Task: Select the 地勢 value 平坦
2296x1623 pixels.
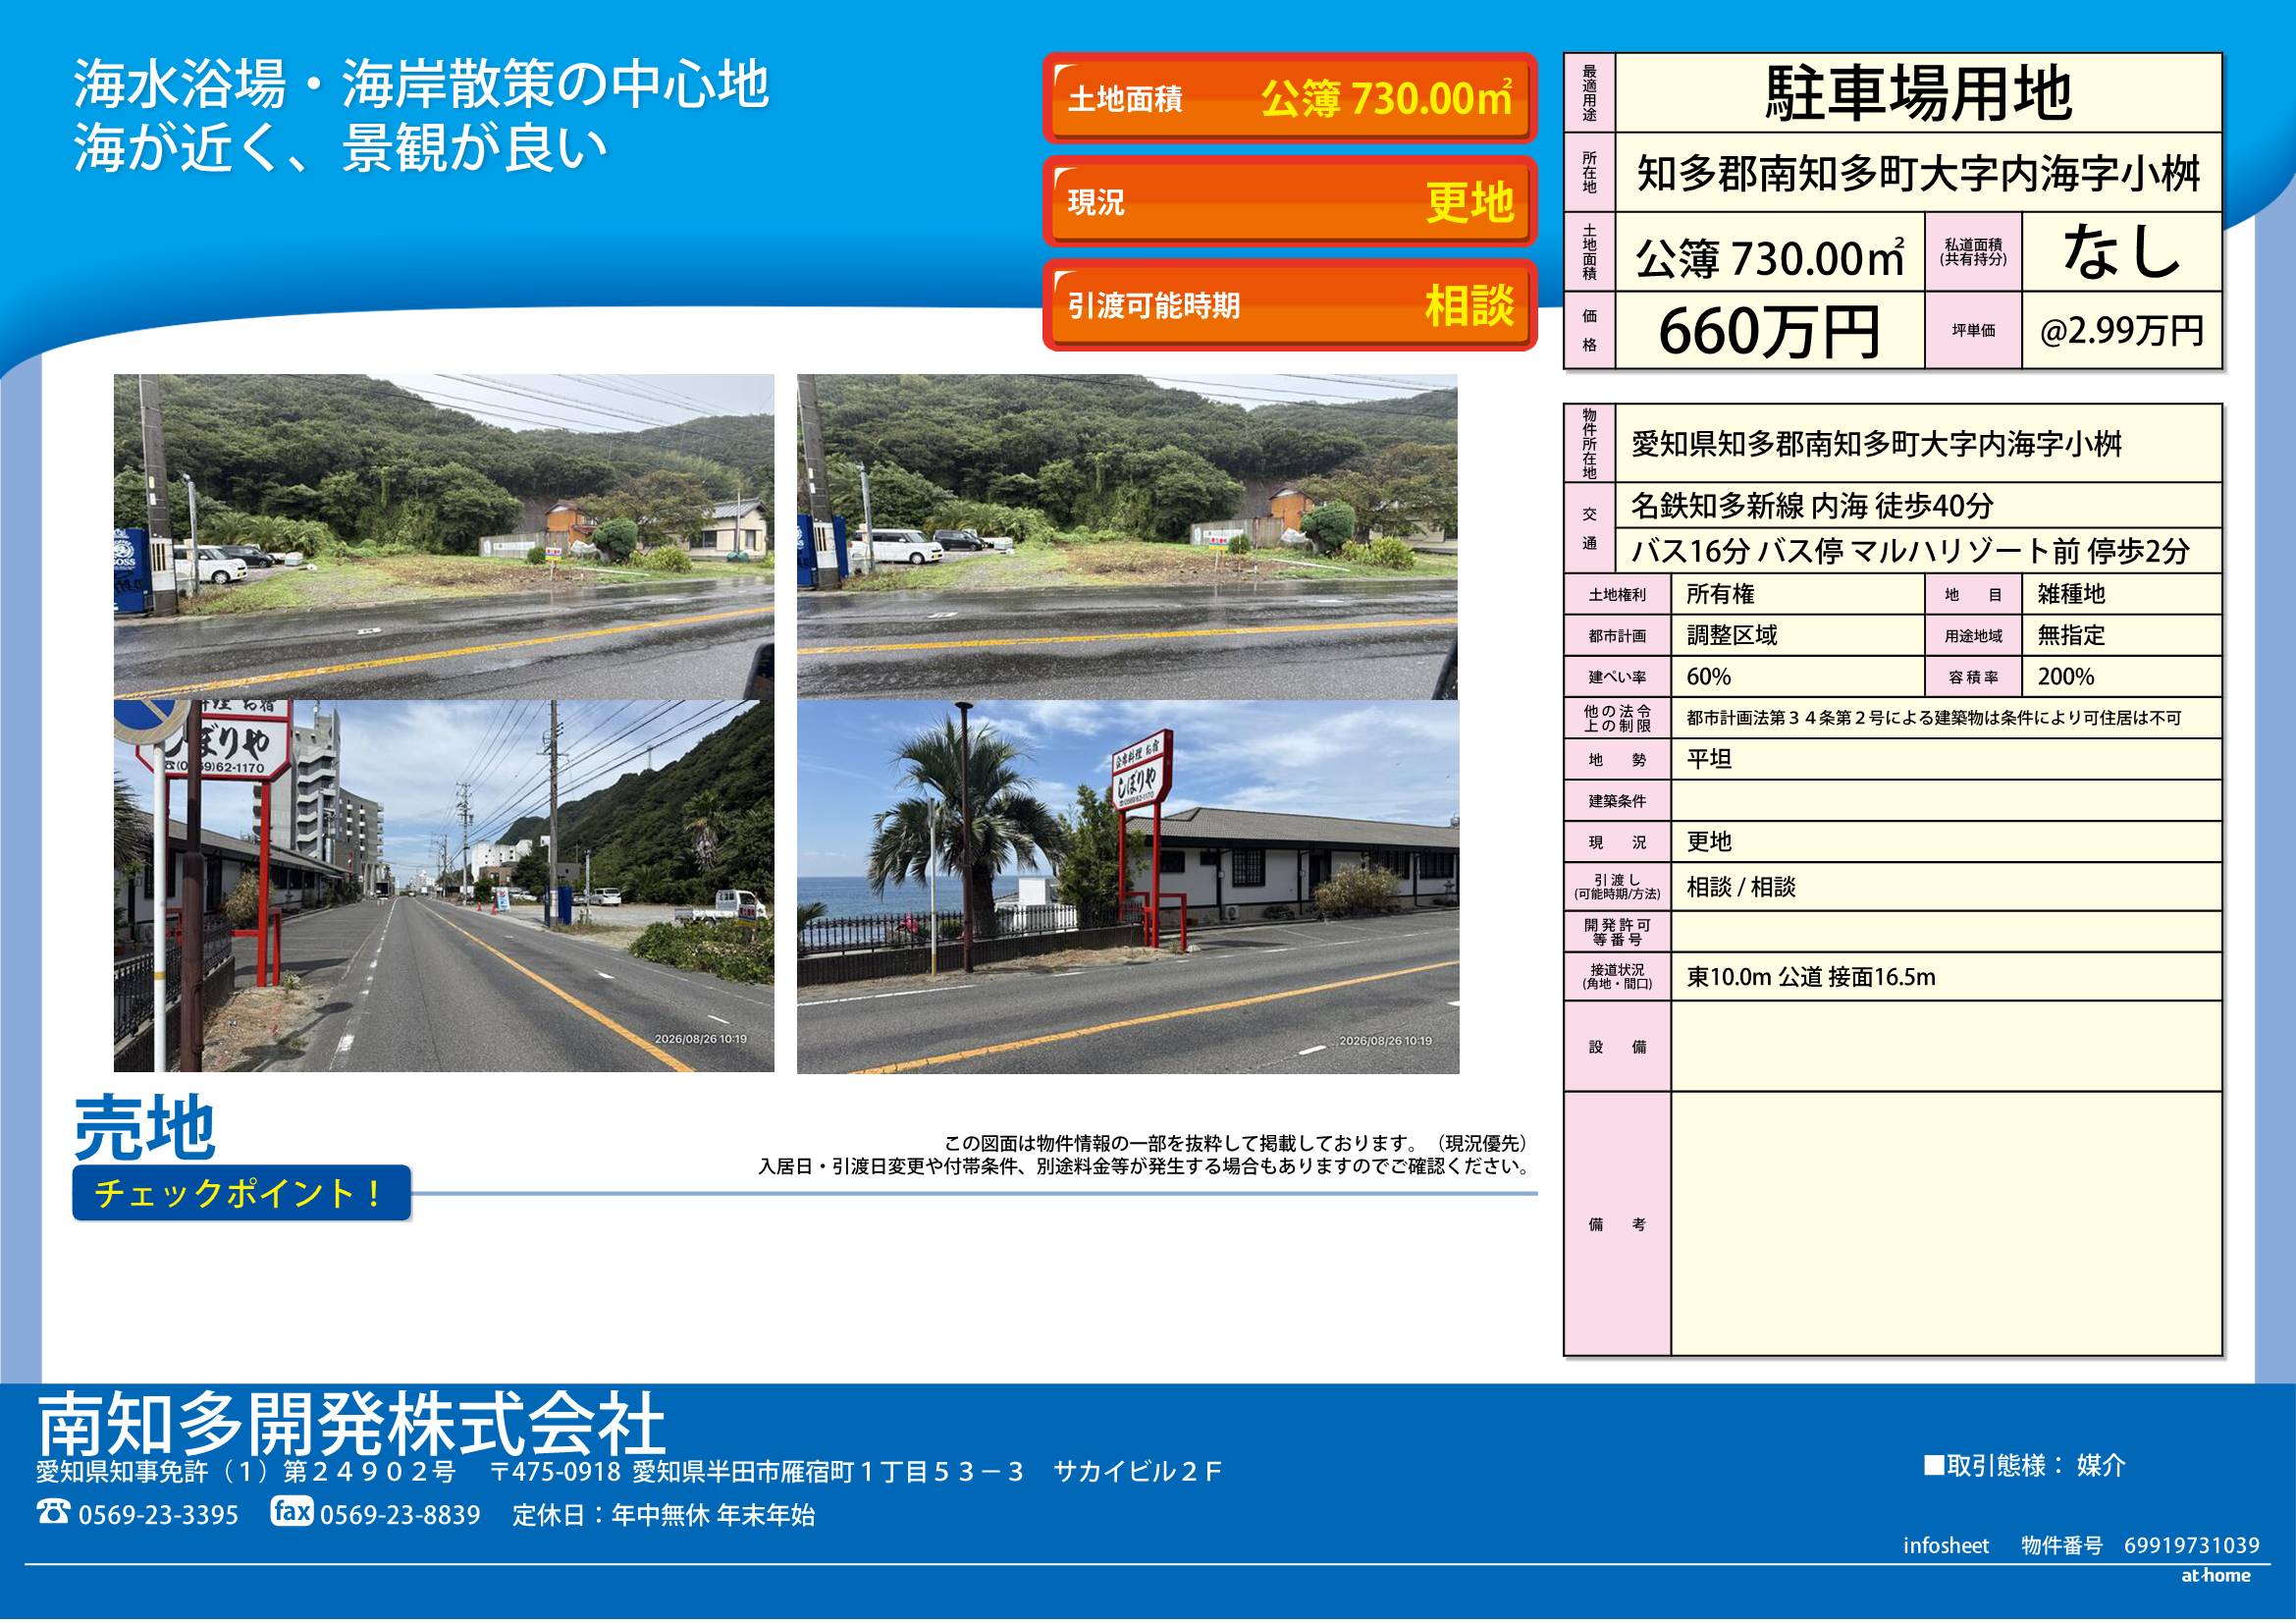Action: click(1710, 761)
